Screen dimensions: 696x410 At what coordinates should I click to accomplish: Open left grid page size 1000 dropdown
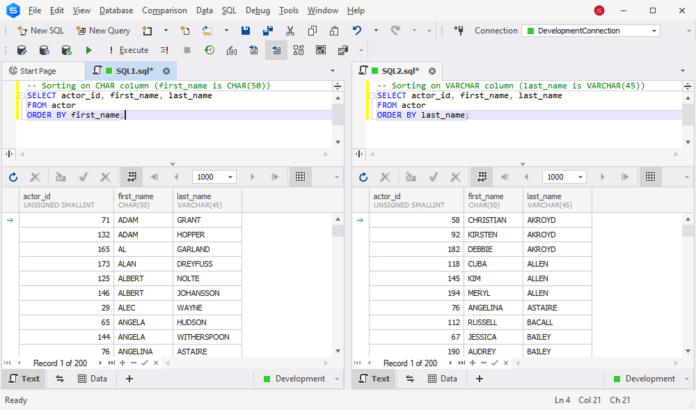point(230,177)
